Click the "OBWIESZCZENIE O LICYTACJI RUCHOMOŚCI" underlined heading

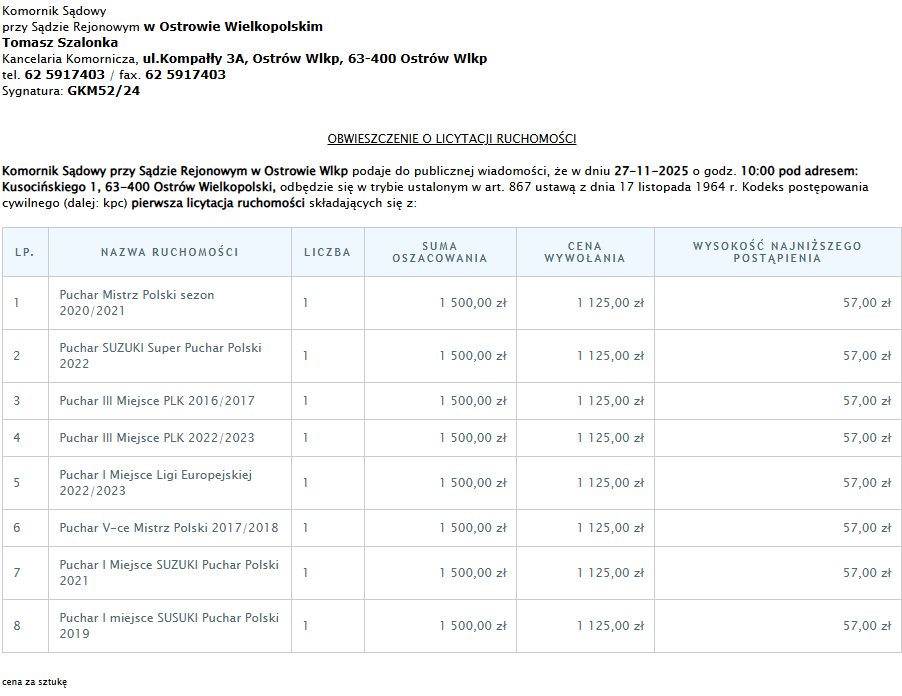coord(451,139)
